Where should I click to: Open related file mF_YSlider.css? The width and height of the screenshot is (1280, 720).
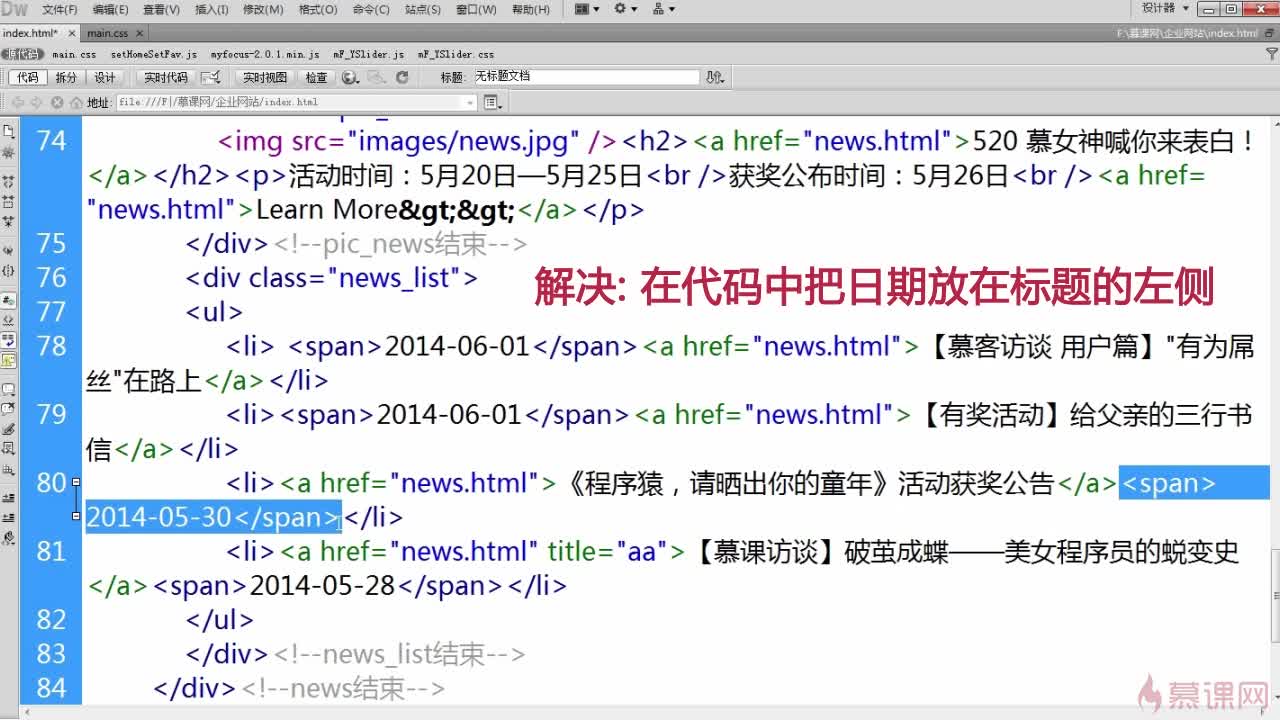click(x=456, y=54)
